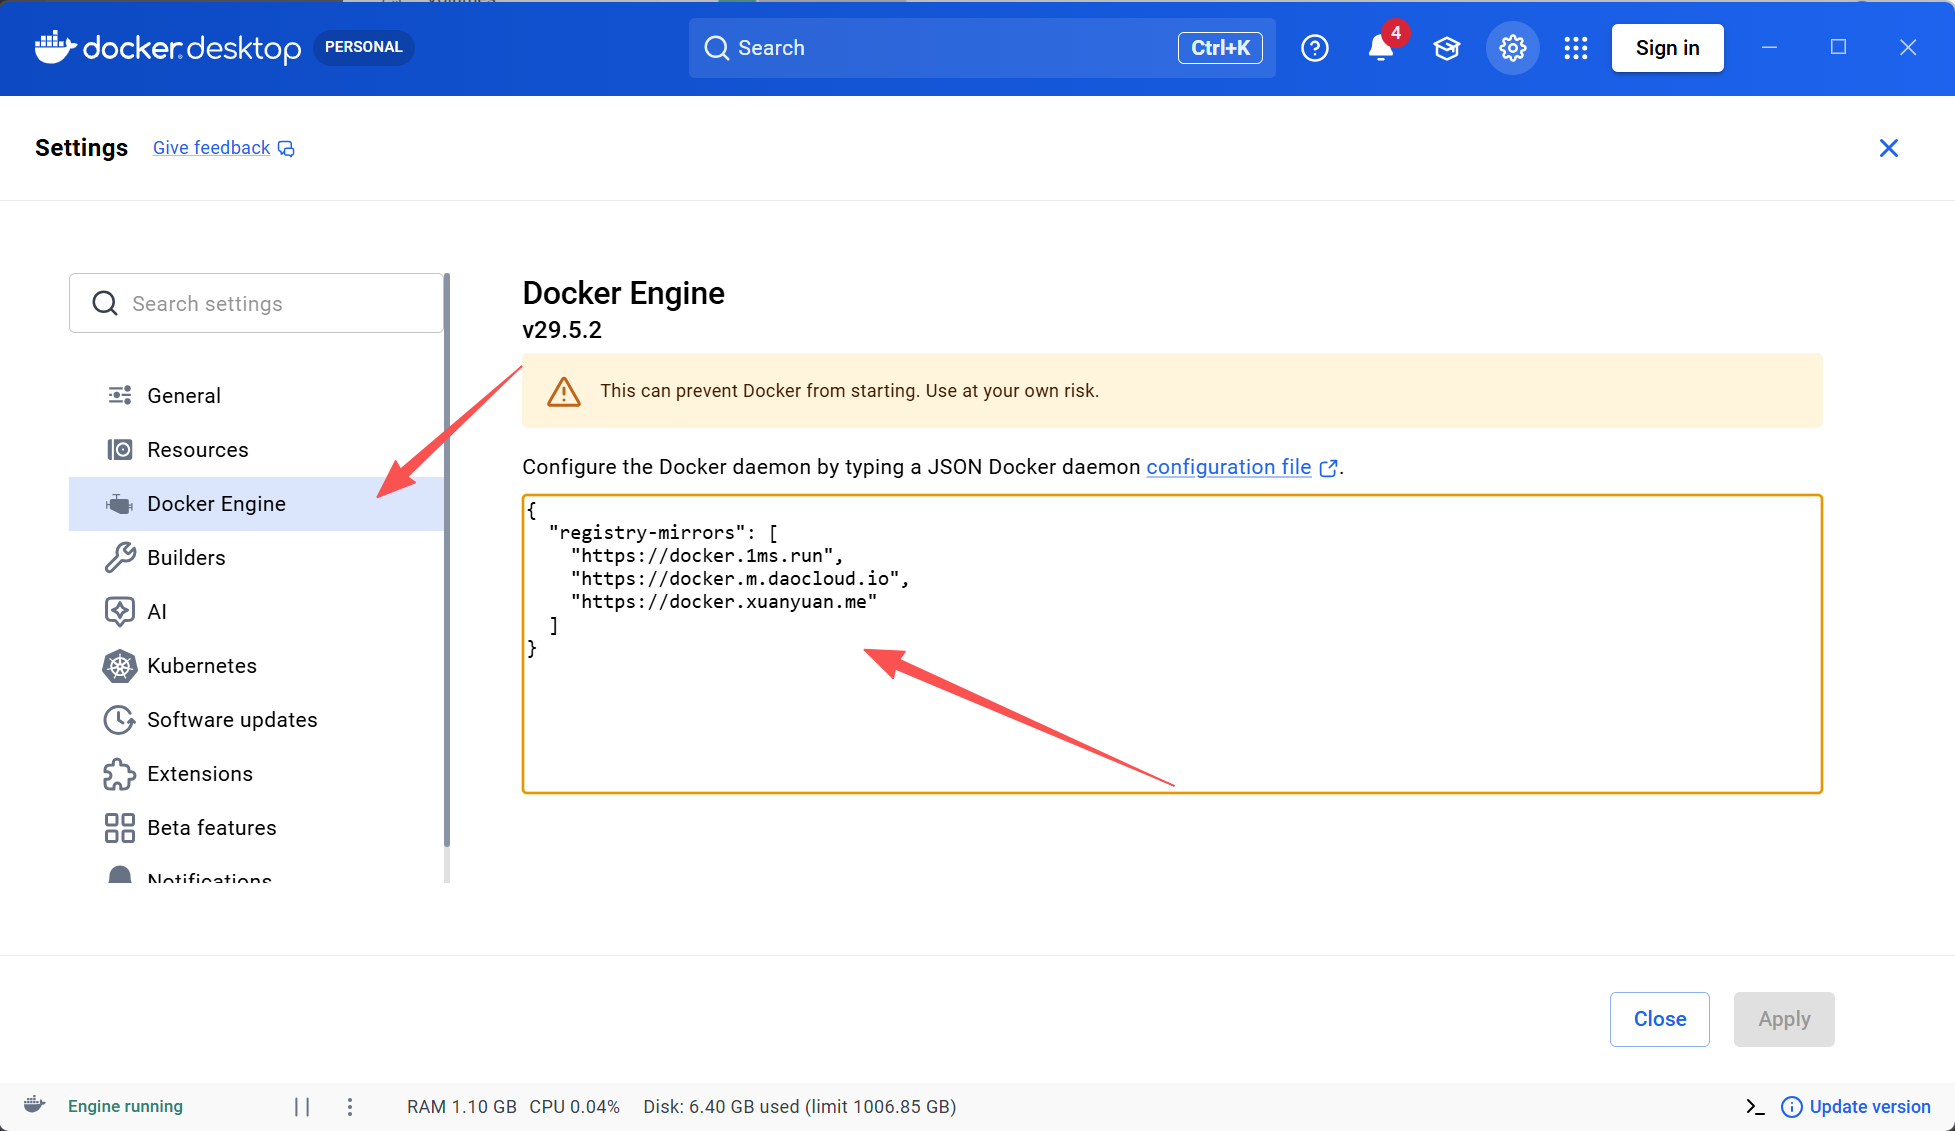Image resolution: width=1955 pixels, height=1131 pixels.
Task: Click the RAM 1.10 GB status
Action: coord(462,1107)
